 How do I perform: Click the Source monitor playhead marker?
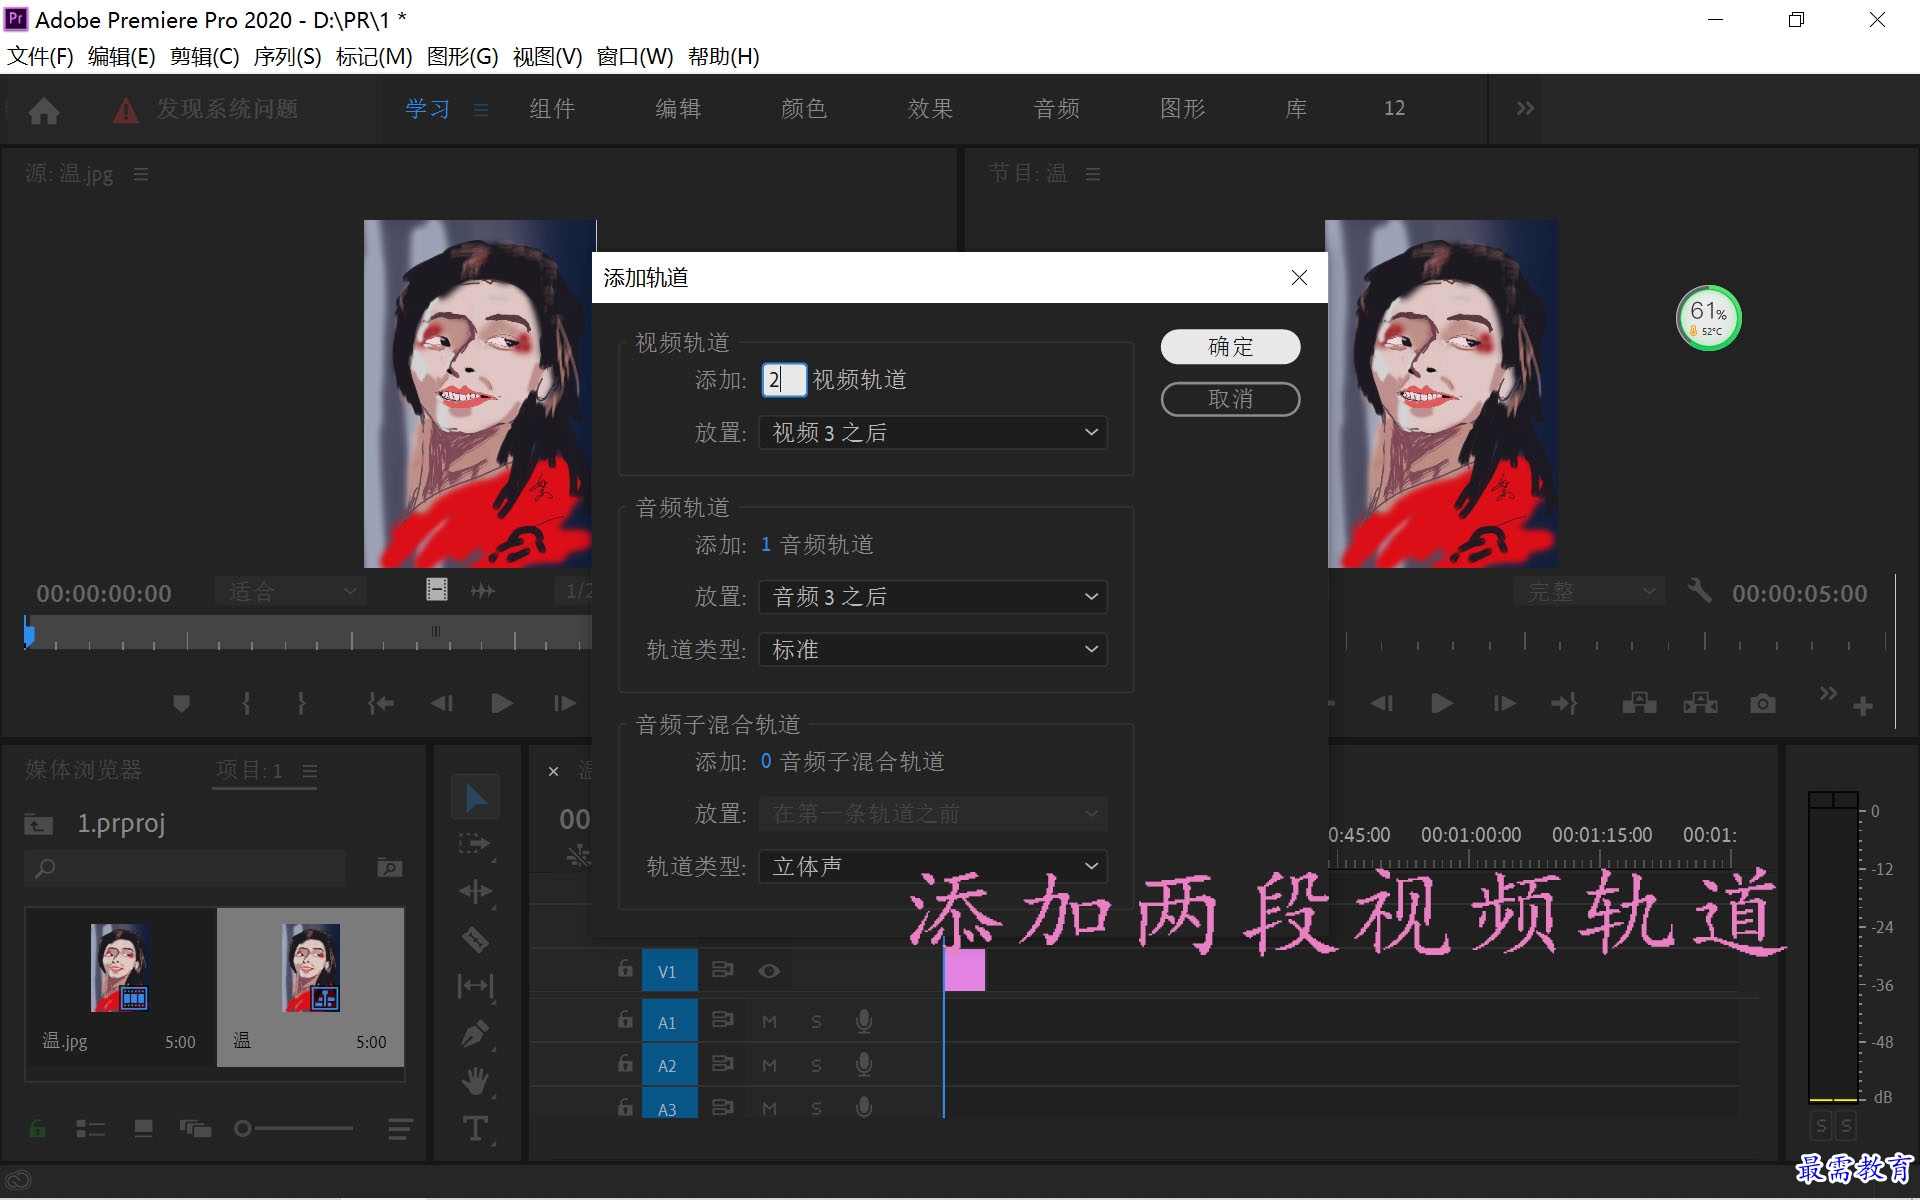[x=29, y=634]
